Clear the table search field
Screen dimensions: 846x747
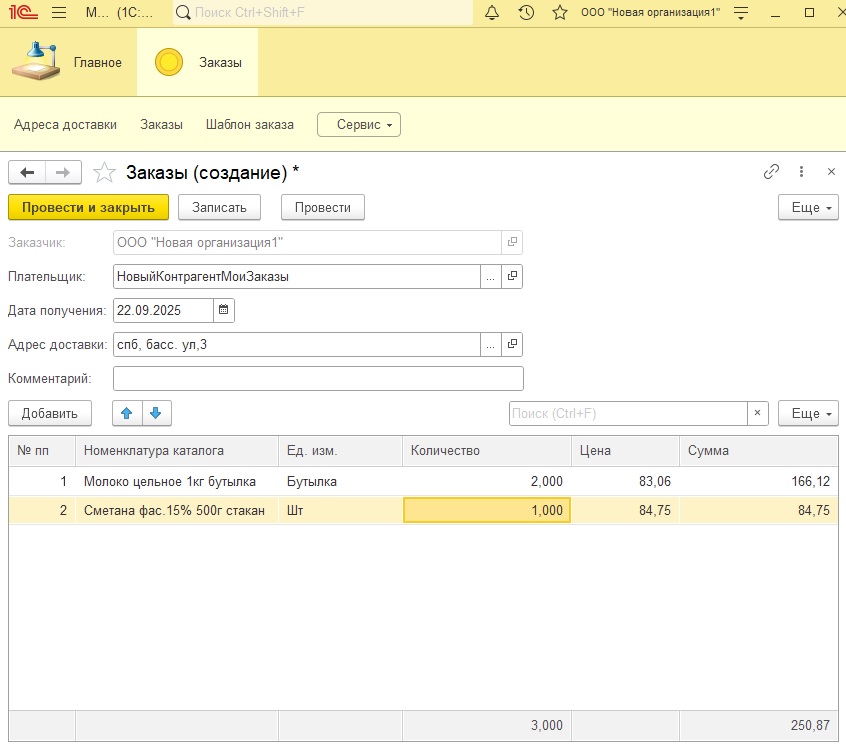point(758,413)
